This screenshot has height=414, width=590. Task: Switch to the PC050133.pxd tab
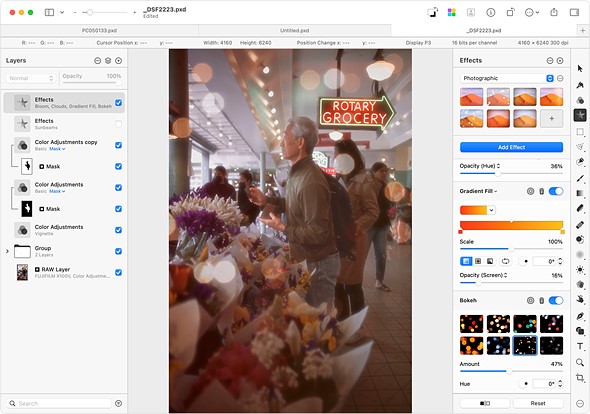coord(99,30)
